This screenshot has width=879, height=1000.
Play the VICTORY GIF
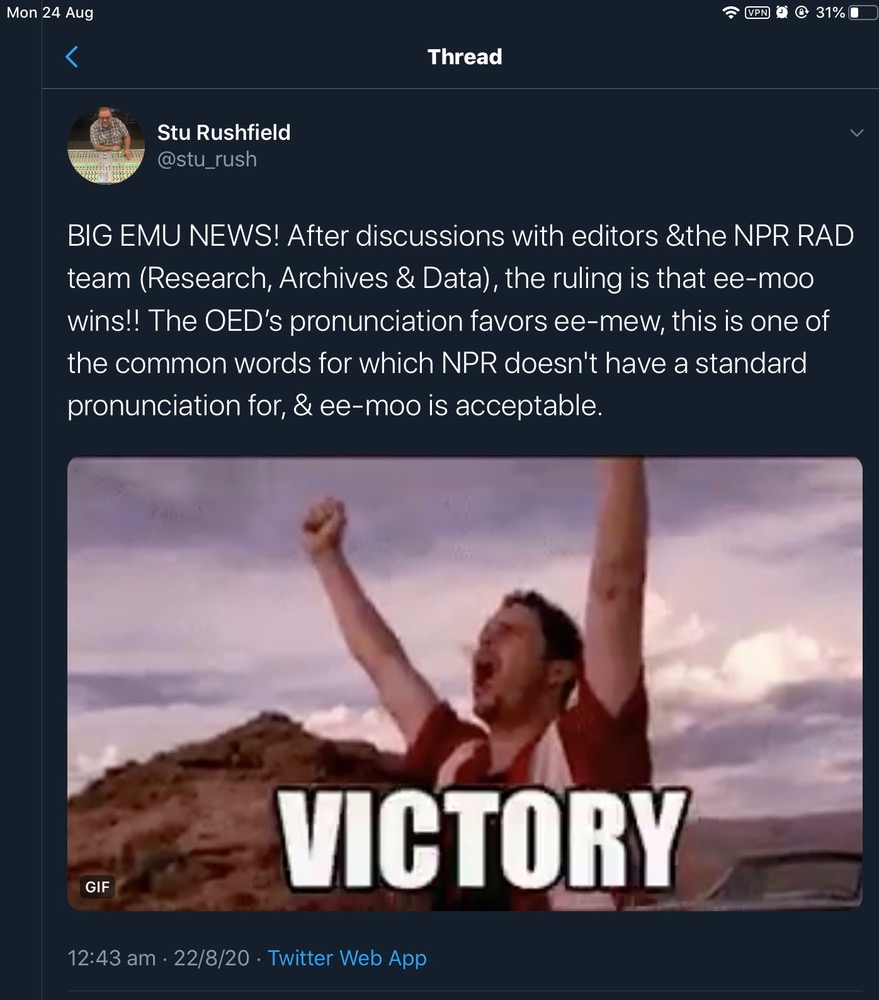click(x=465, y=683)
